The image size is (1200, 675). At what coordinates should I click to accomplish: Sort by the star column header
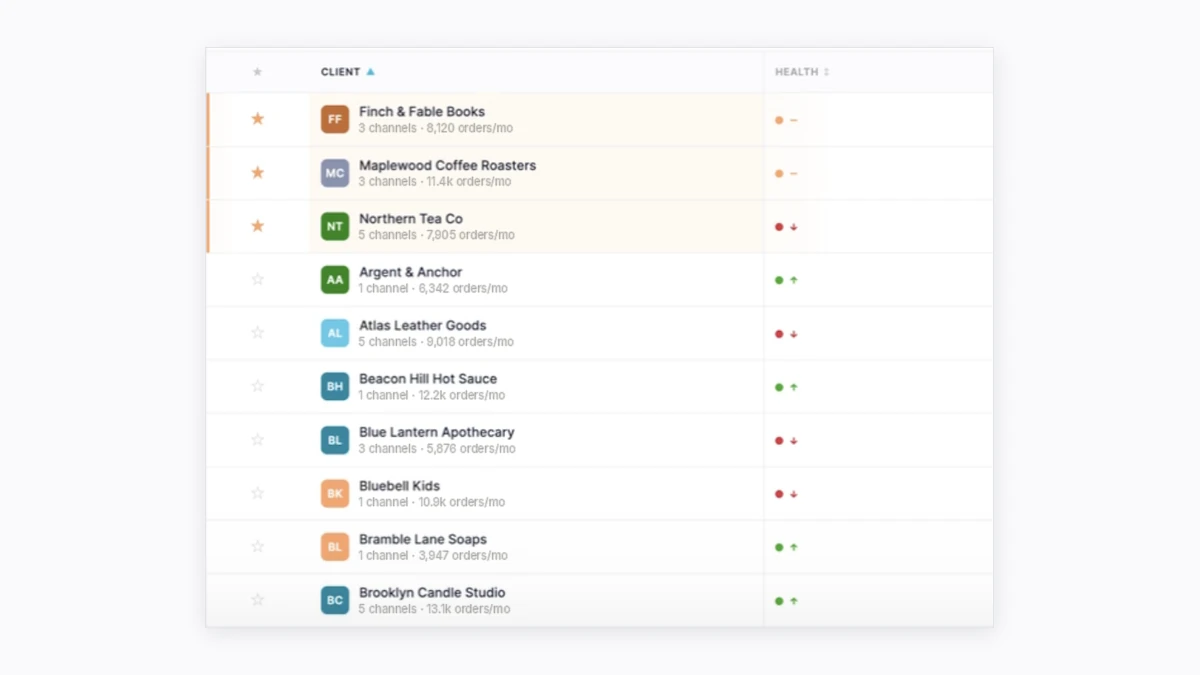click(x=257, y=72)
